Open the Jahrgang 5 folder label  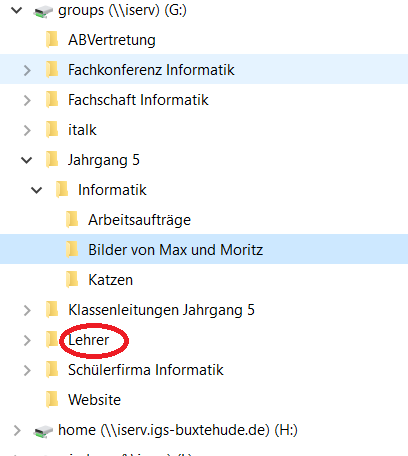104,160
